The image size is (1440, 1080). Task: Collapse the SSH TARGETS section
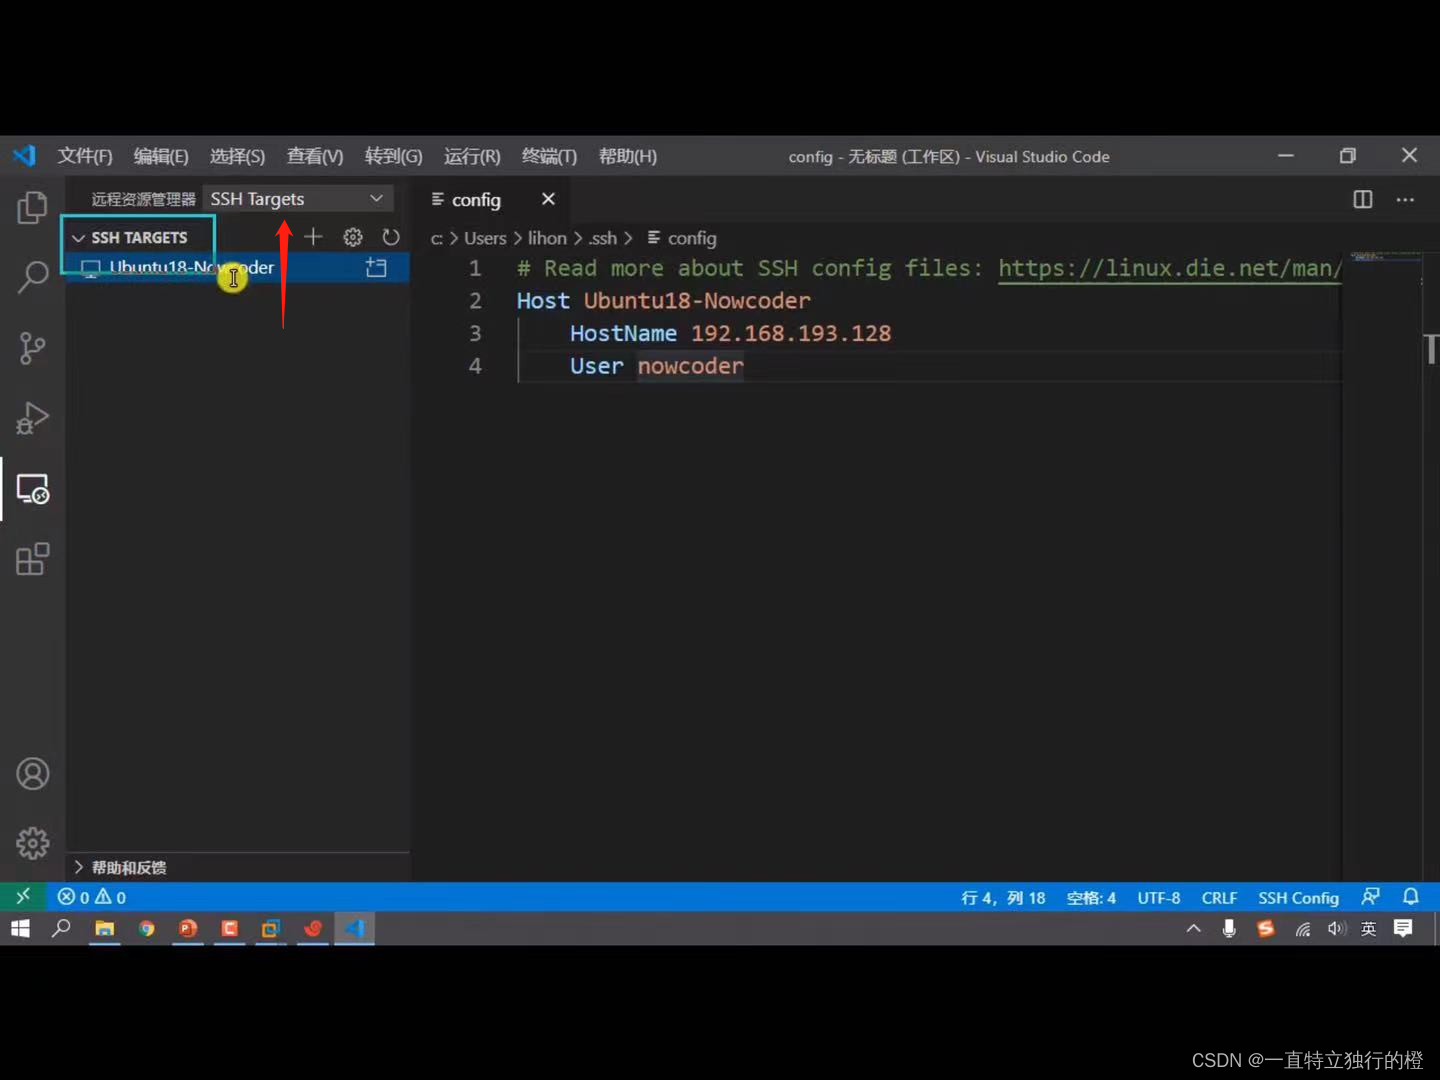coord(138,237)
